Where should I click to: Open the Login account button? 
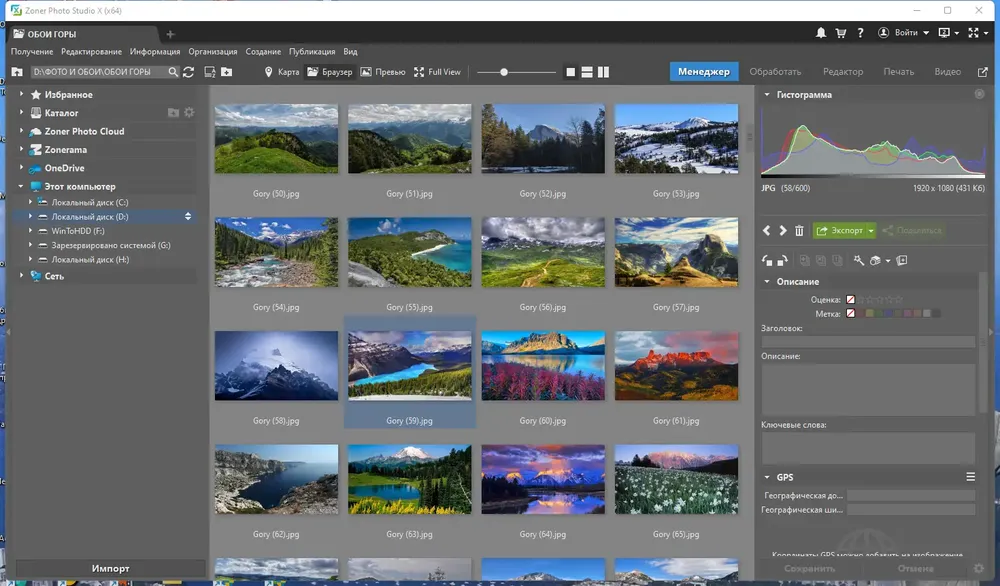click(x=903, y=33)
